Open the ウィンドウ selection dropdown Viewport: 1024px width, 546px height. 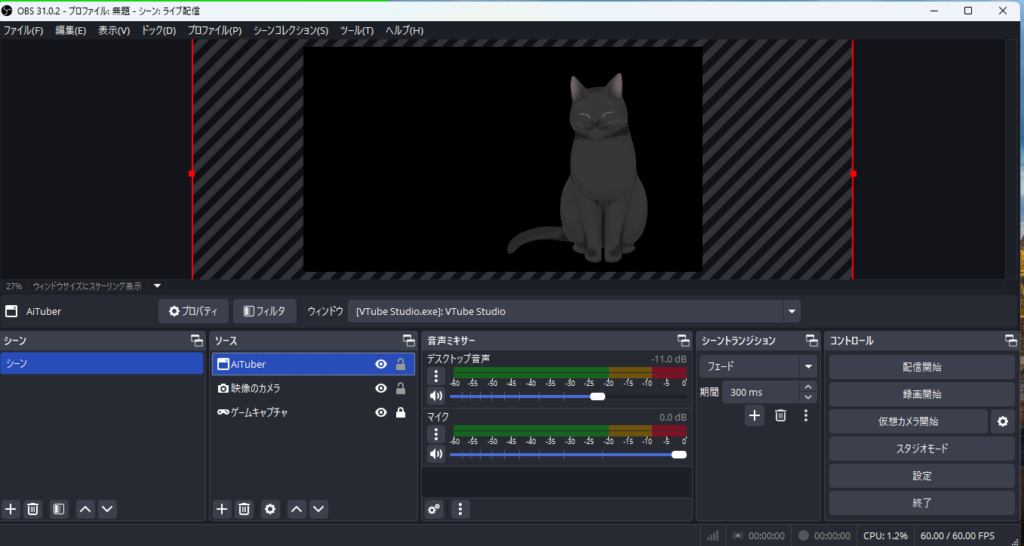[x=792, y=311]
